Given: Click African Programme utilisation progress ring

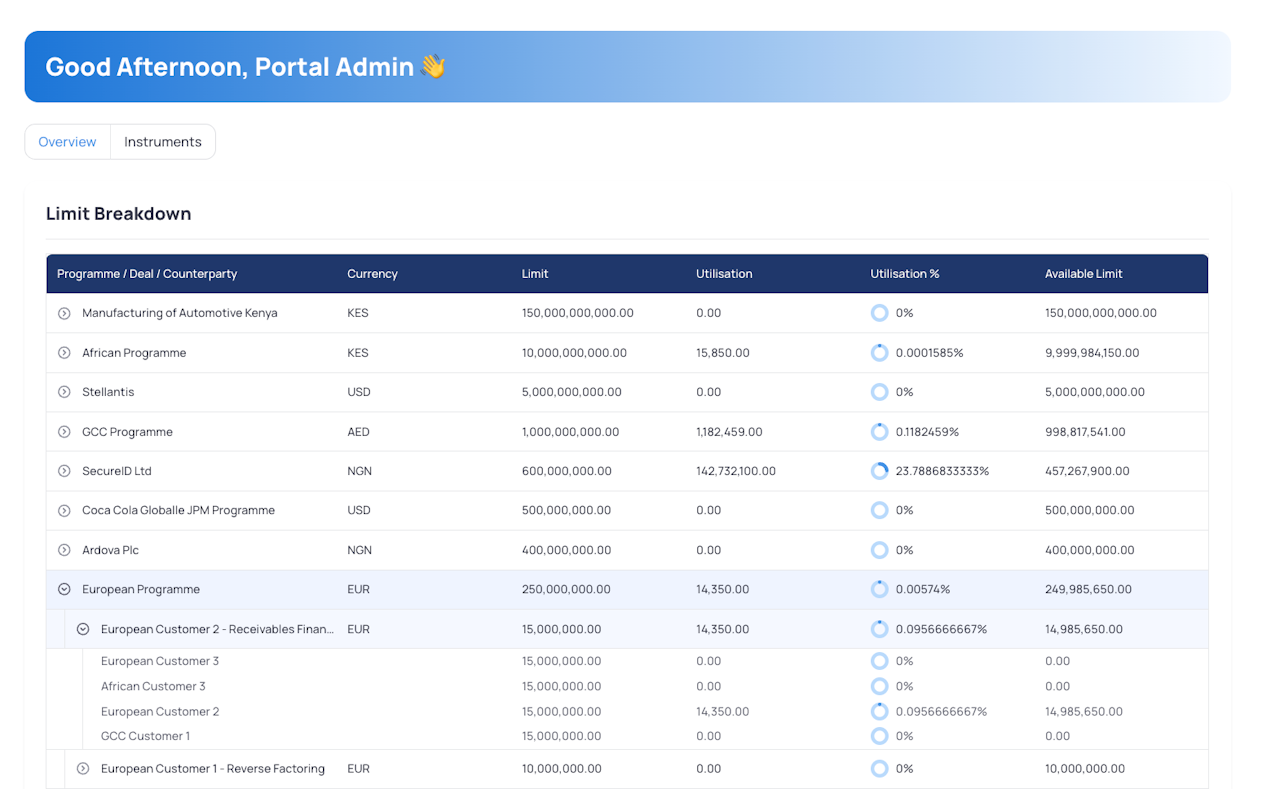Looking at the screenshot, I should [x=879, y=353].
